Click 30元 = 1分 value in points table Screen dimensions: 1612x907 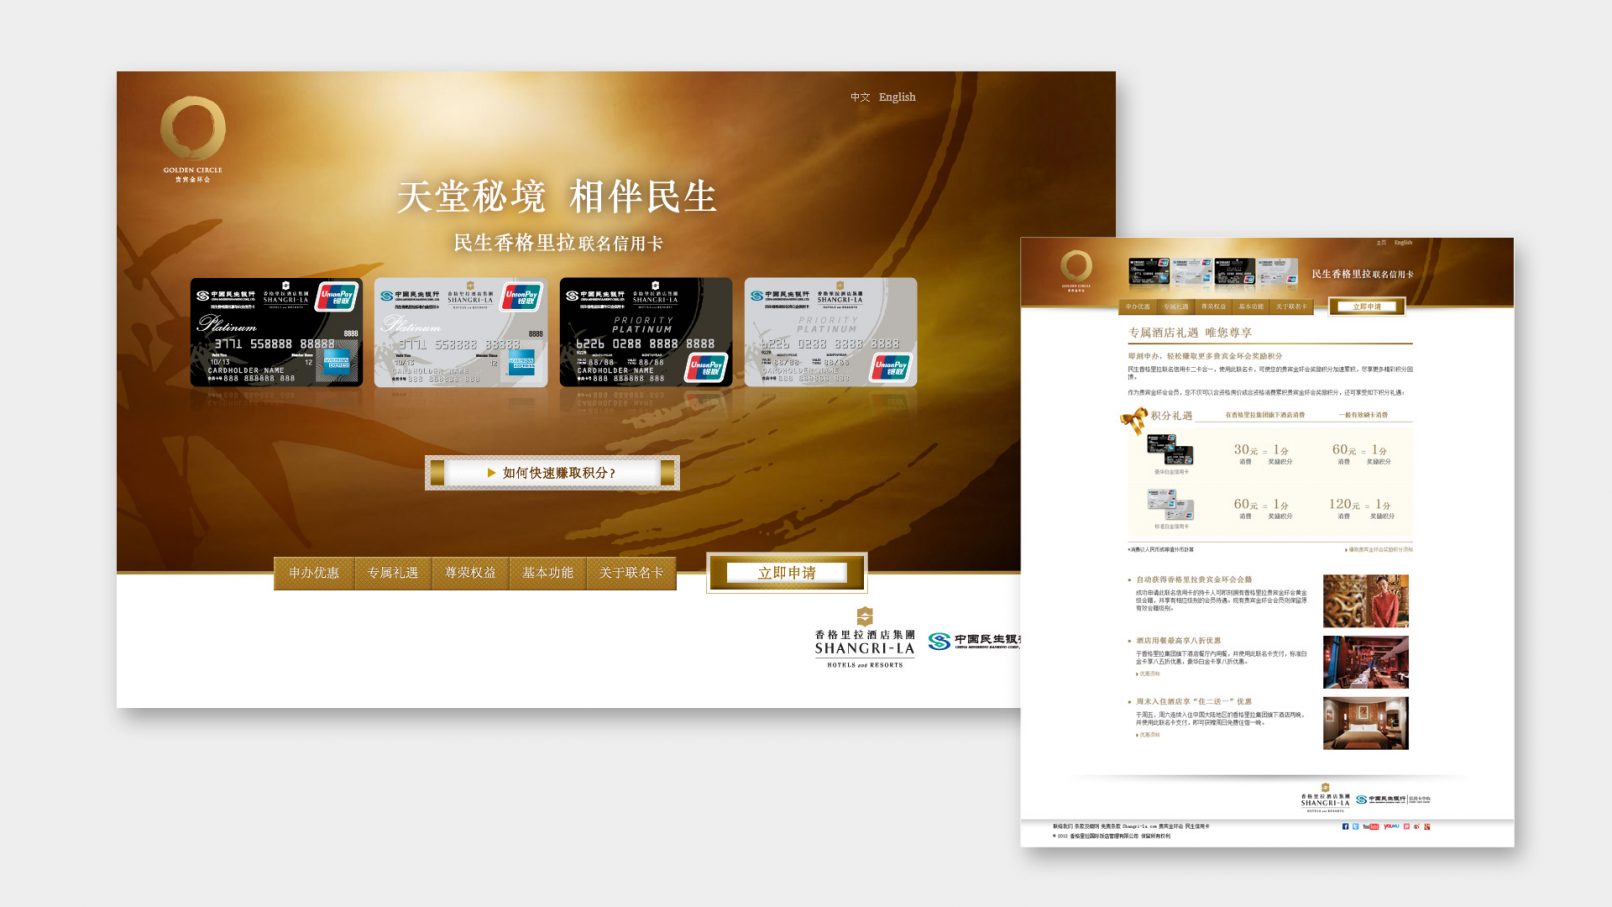[1261, 450]
